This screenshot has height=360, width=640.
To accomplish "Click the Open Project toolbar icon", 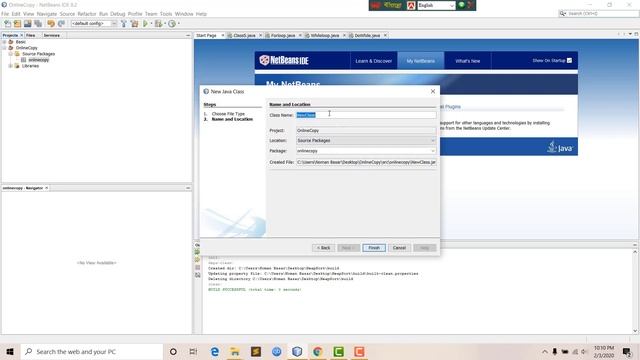I will [27, 24].
